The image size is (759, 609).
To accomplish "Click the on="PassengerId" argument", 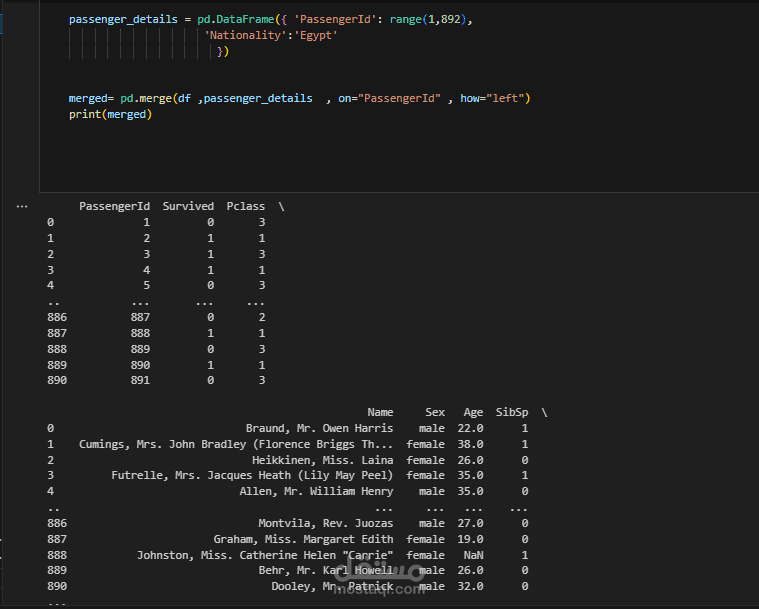I will click(390, 98).
